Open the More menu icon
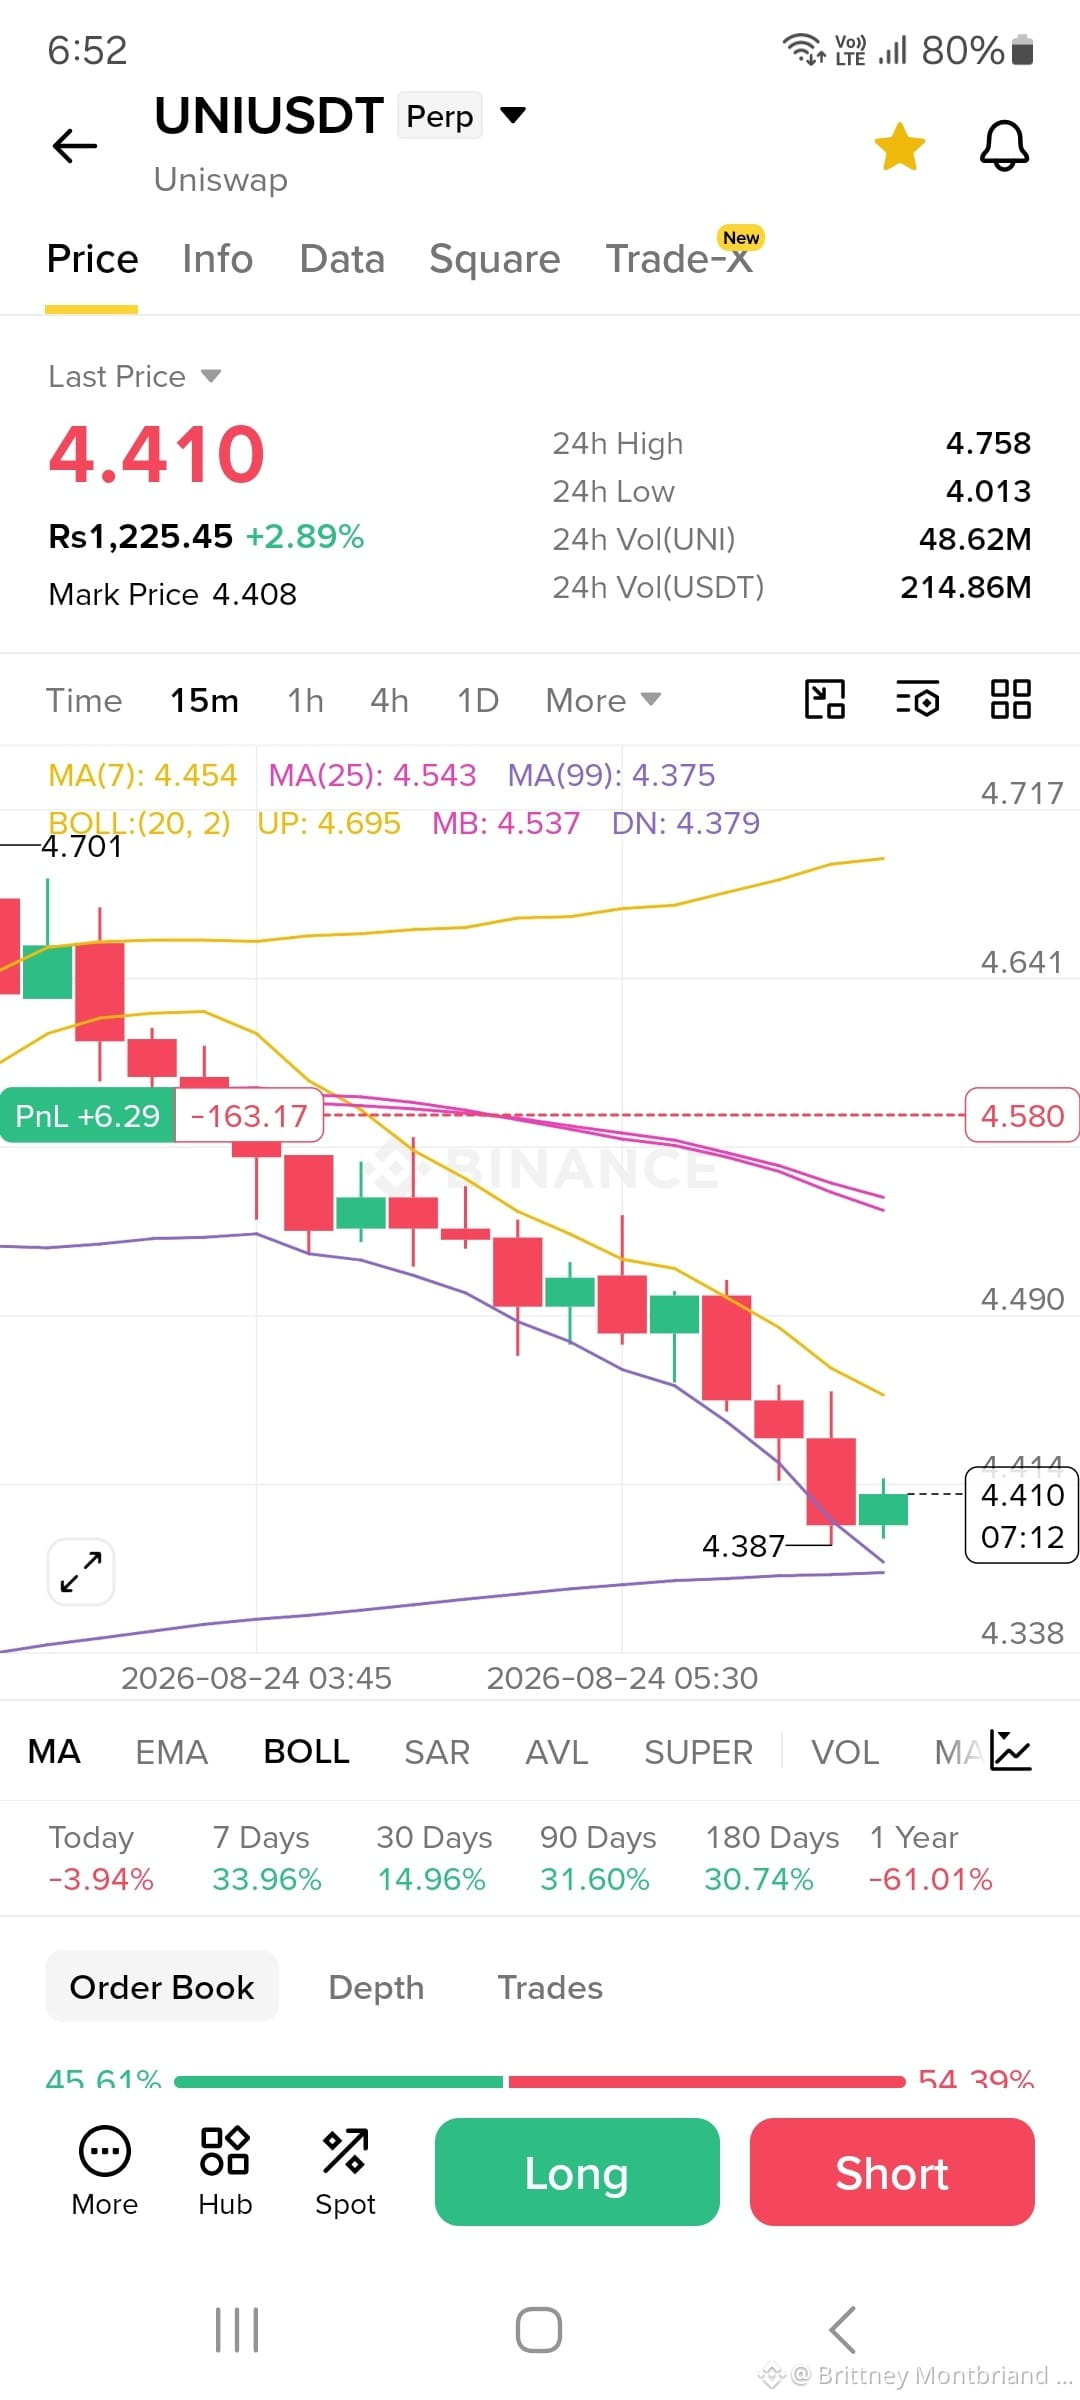 point(105,2171)
